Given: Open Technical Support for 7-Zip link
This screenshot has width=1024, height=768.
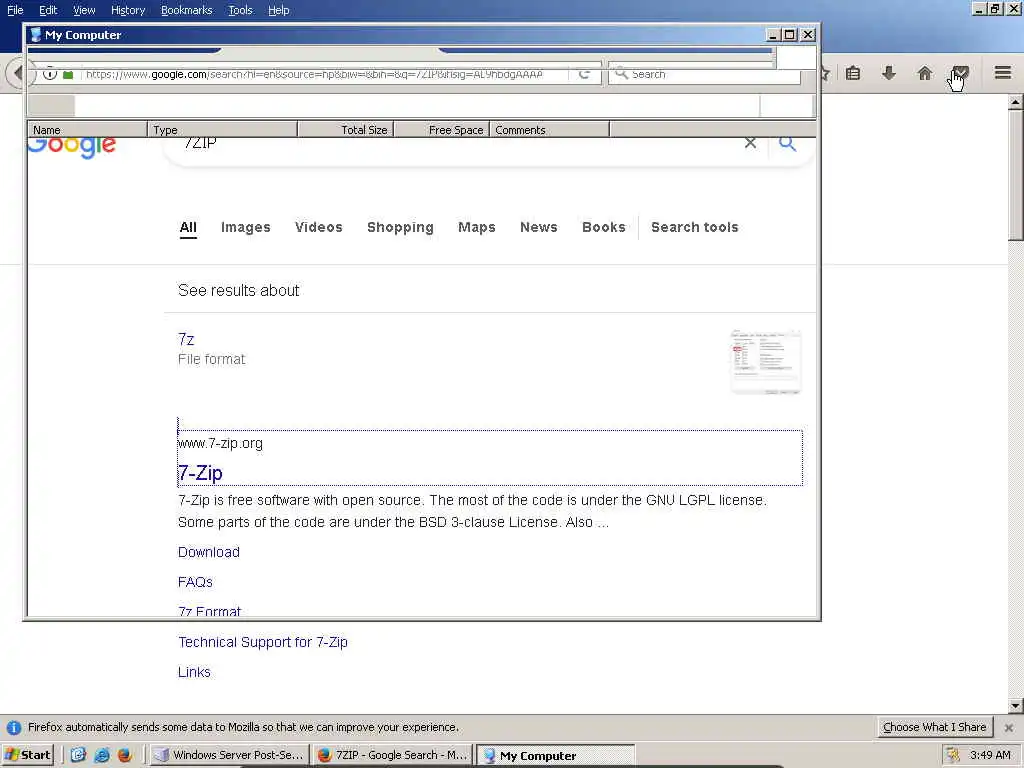Looking at the screenshot, I should (x=263, y=643).
